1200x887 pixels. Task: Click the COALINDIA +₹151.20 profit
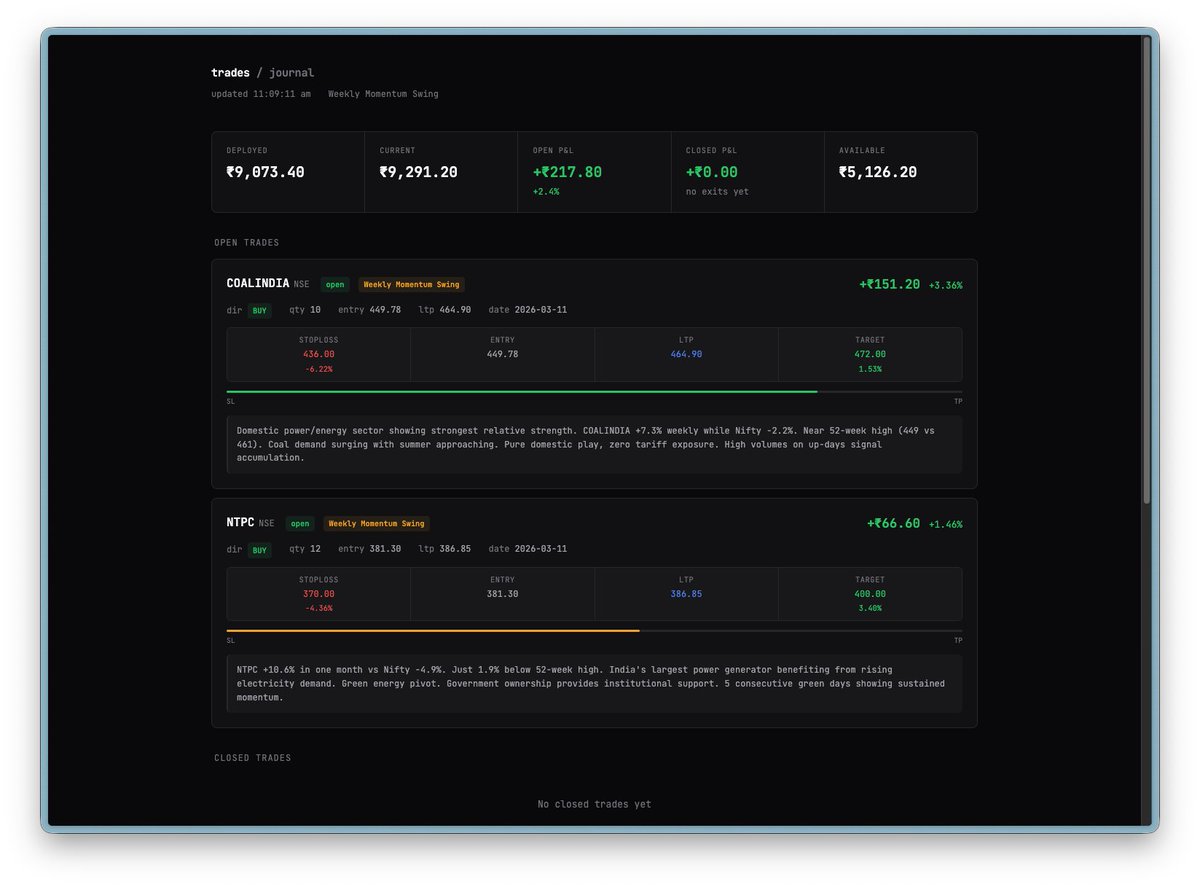(x=889, y=284)
